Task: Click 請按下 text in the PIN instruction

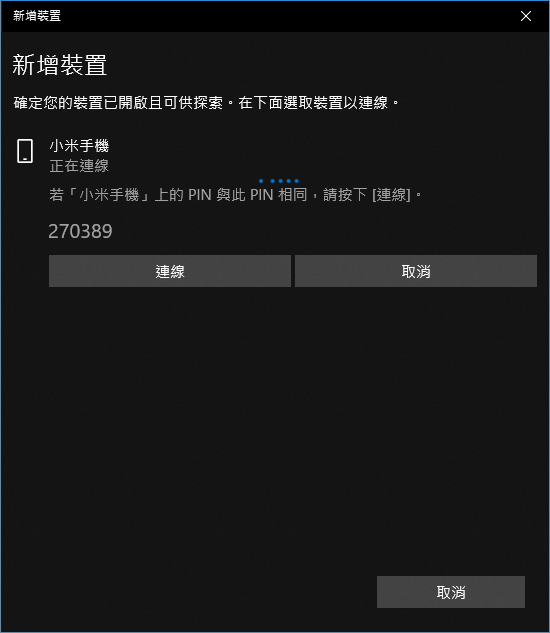Action: 345,195
